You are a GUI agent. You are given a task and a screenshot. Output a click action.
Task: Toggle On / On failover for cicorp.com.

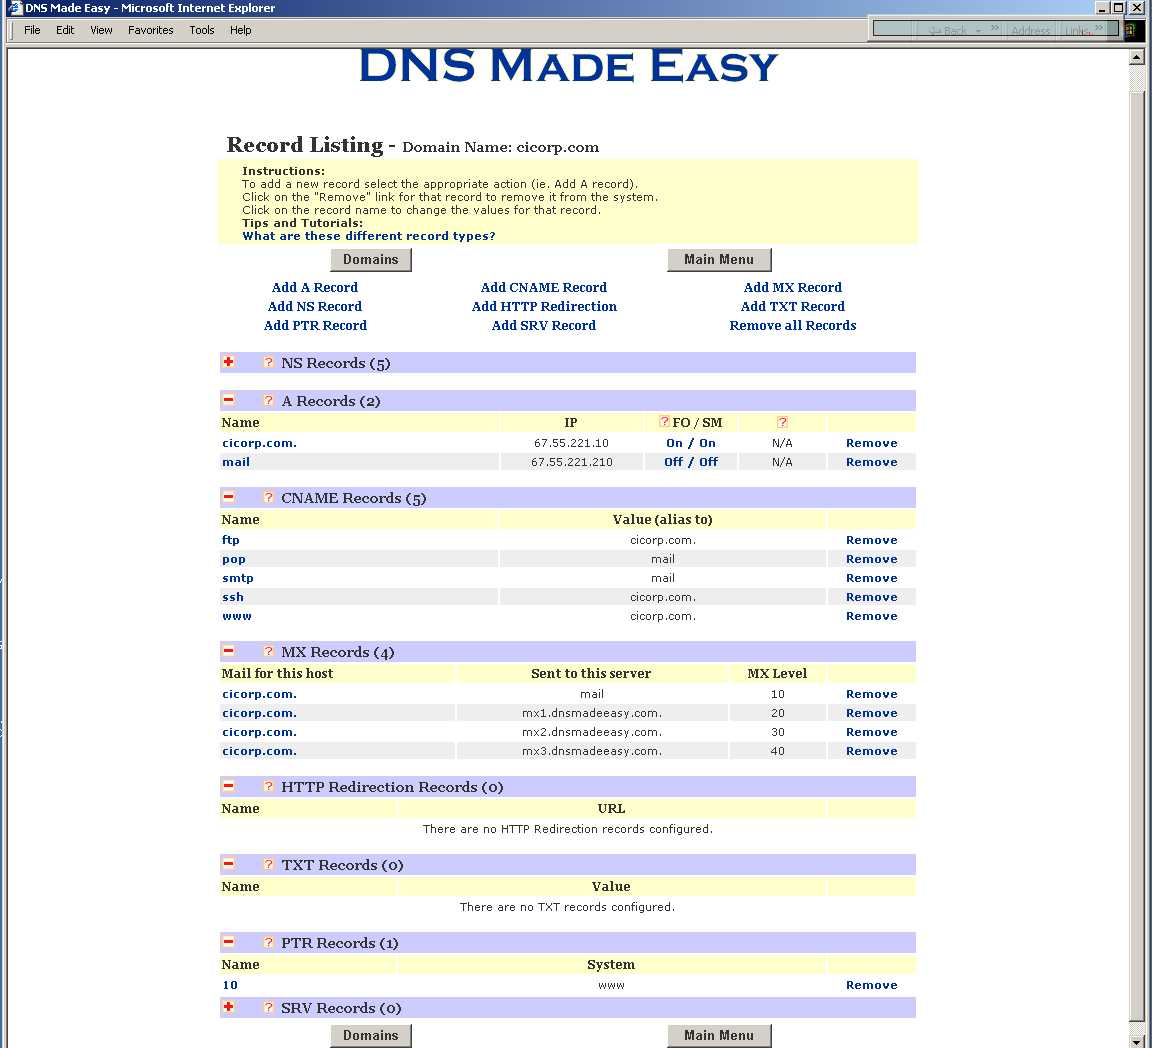click(x=691, y=443)
